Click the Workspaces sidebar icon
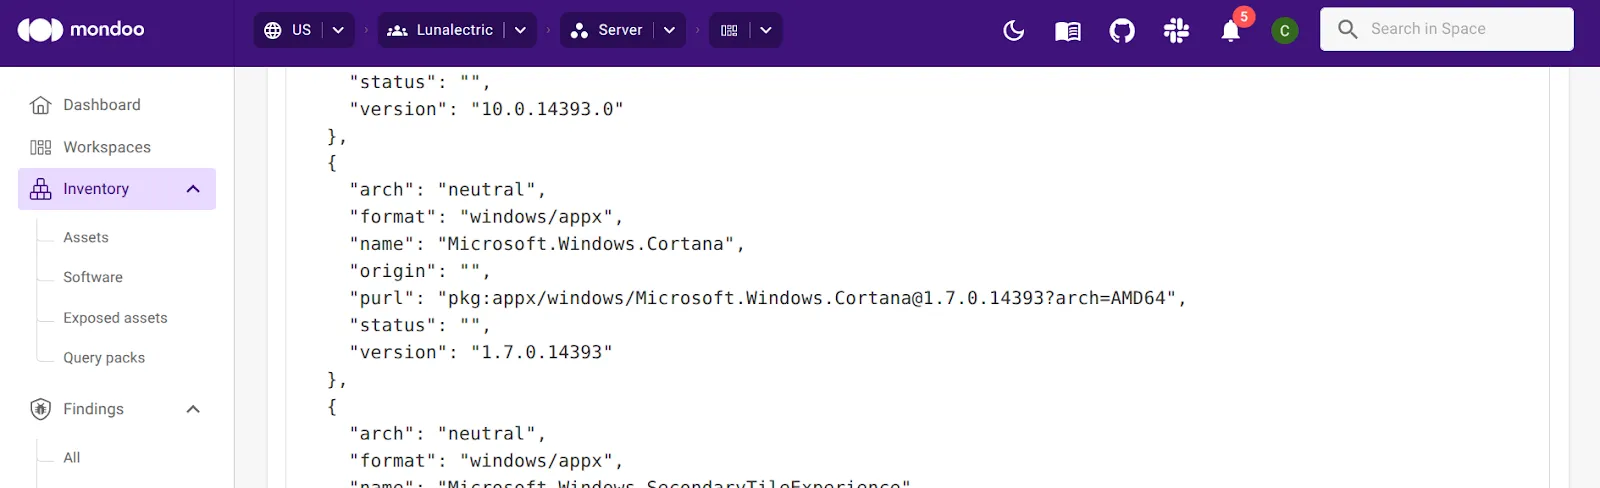1600x488 pixels. click(41, 147)
